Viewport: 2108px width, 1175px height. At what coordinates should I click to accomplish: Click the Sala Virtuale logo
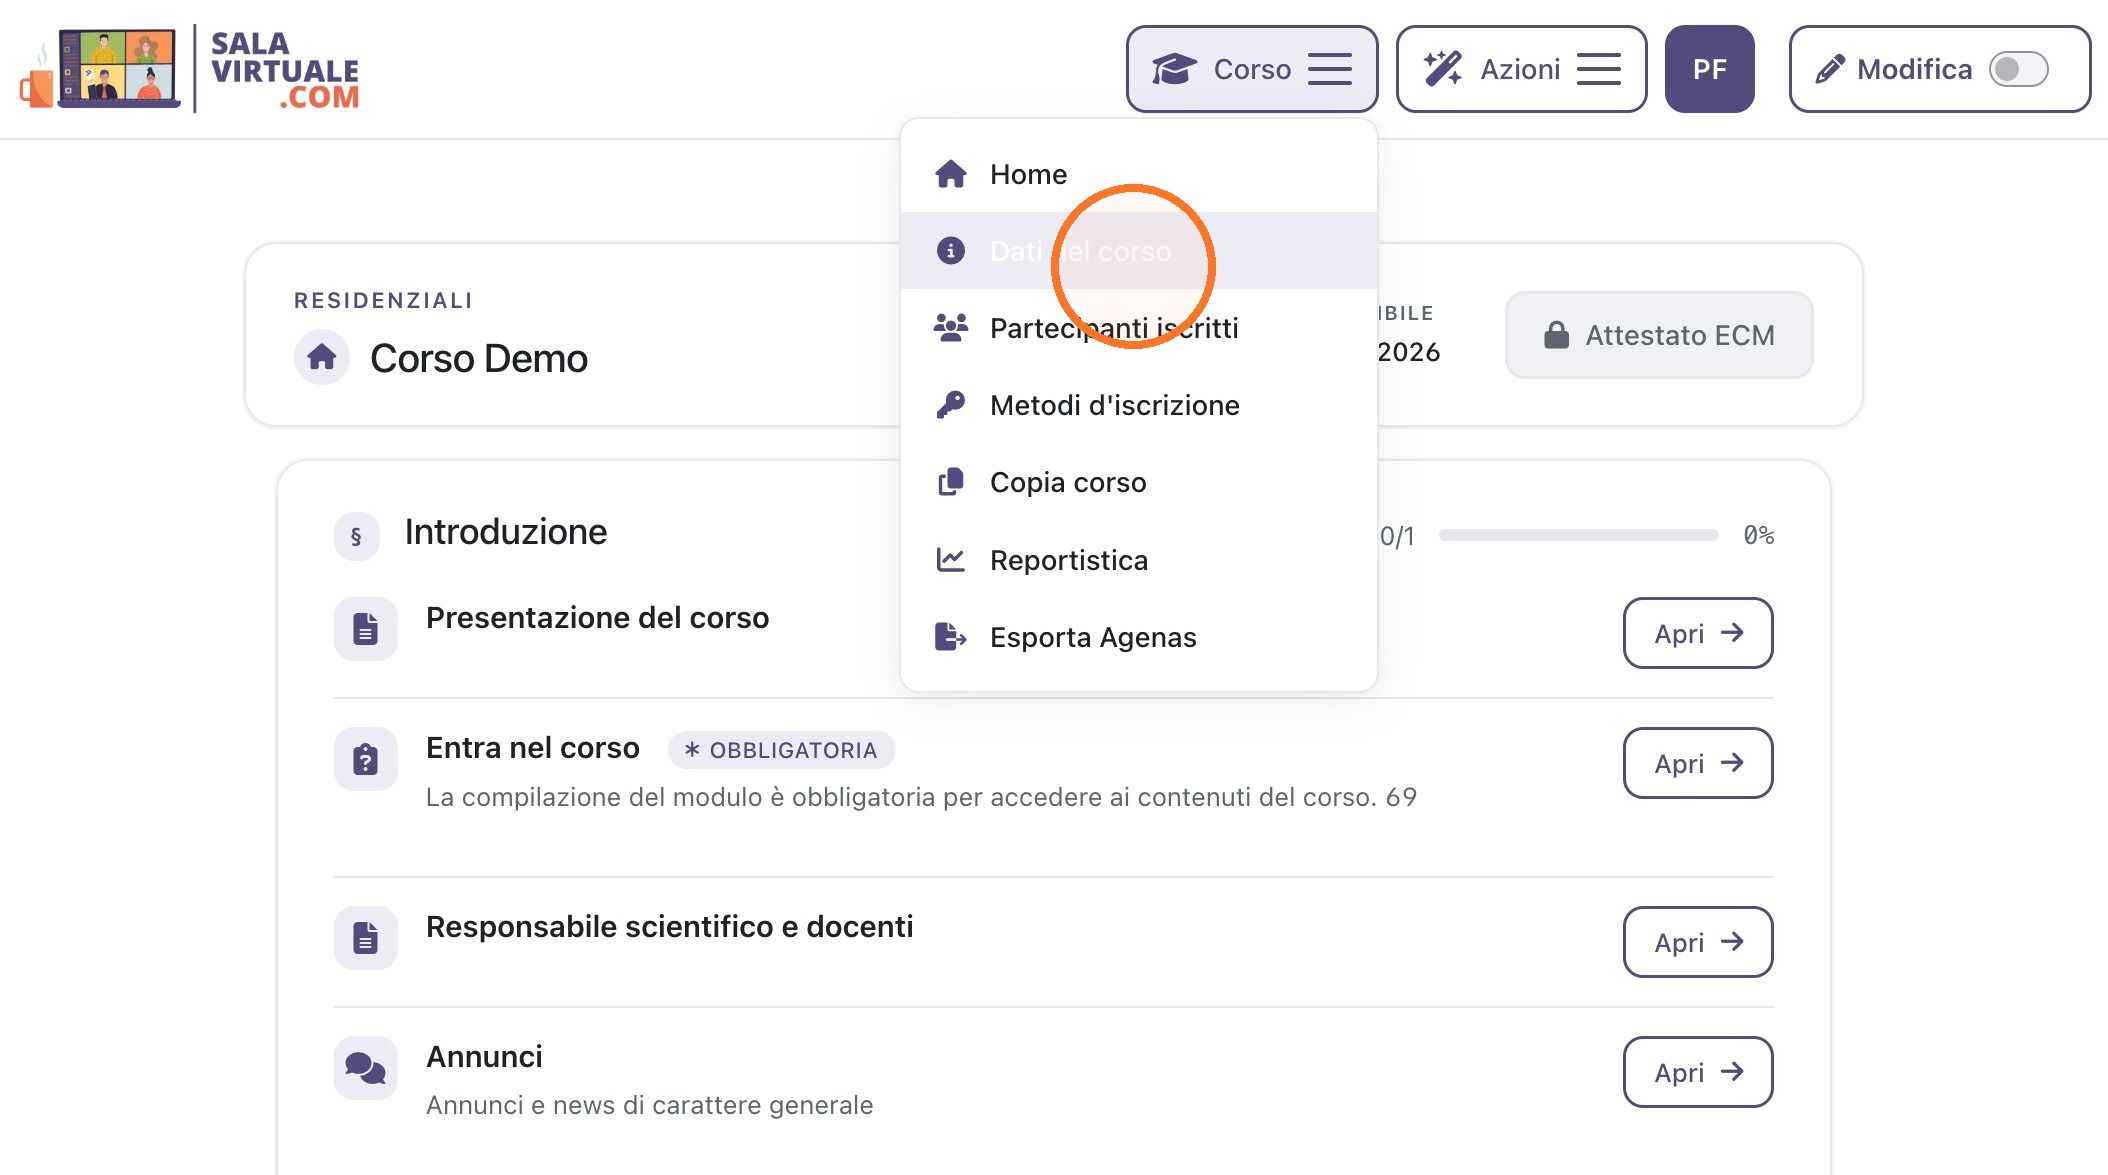click(x=189, y=69)
